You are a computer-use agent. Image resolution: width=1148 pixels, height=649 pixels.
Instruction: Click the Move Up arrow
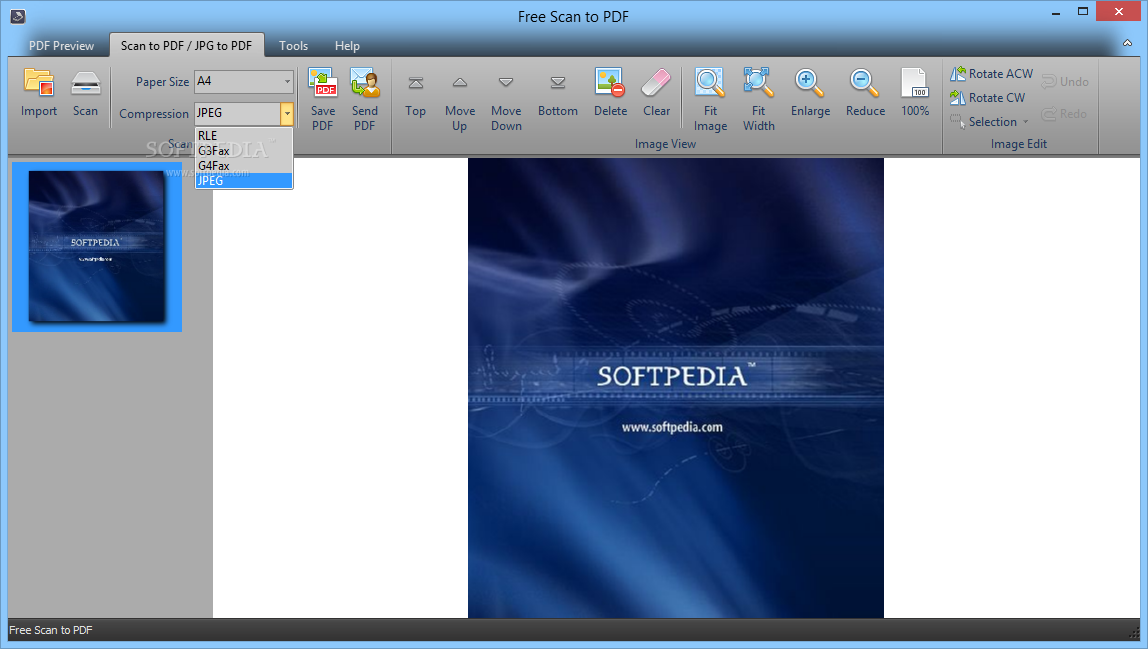460,82
